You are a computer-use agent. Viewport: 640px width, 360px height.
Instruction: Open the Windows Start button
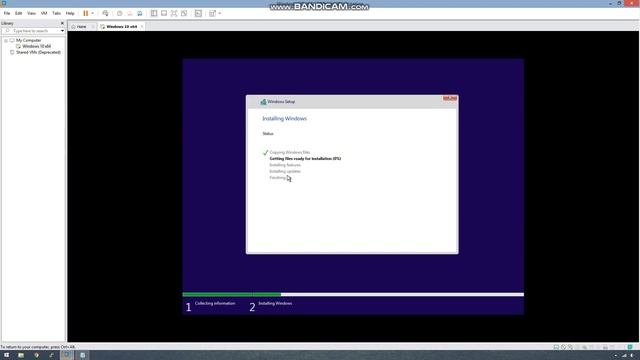click(x=6, y=355)
